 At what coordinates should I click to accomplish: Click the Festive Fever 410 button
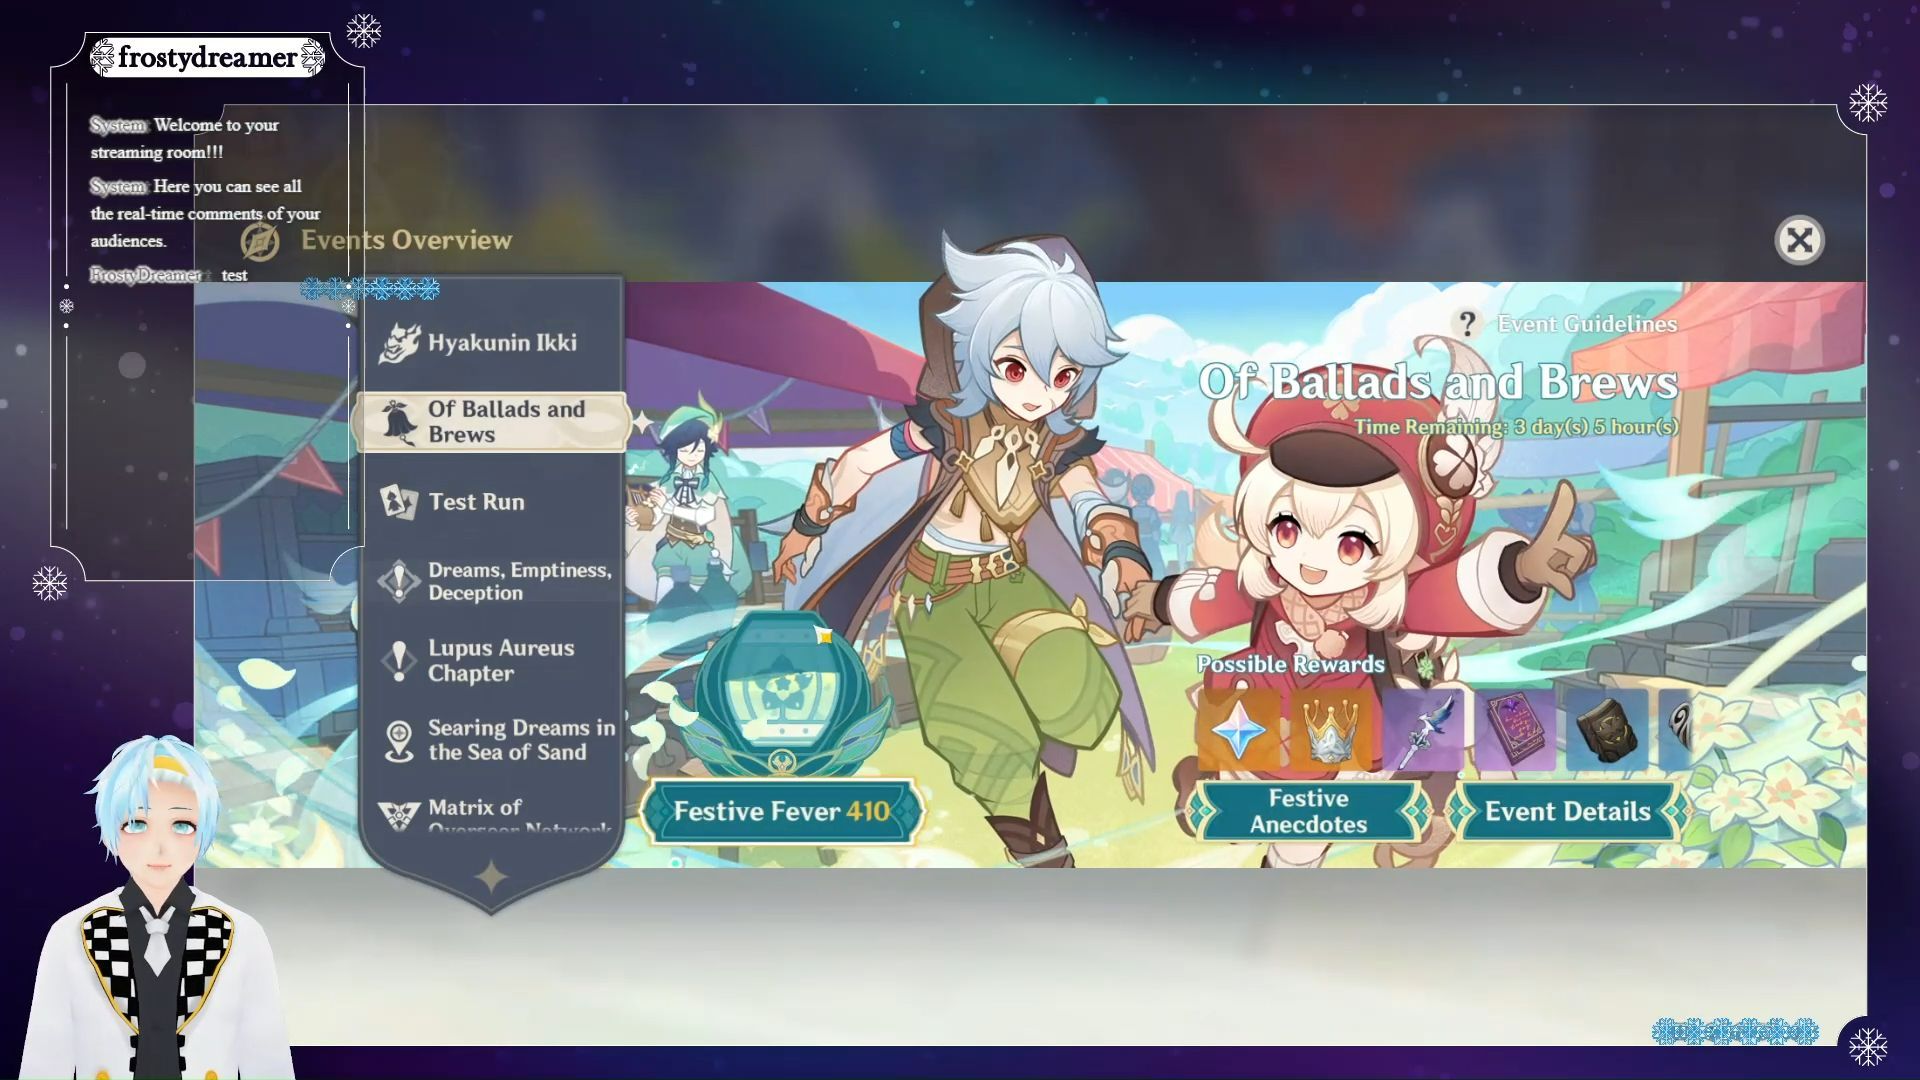[x=780, y=811]
